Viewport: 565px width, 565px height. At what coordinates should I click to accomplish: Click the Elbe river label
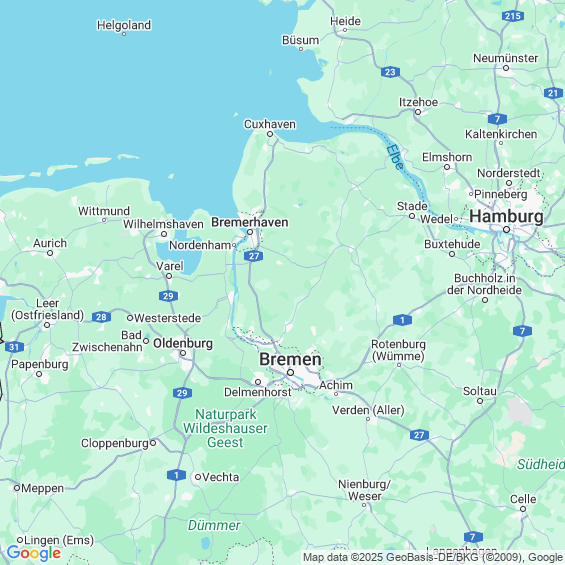[x=395, y=157]
